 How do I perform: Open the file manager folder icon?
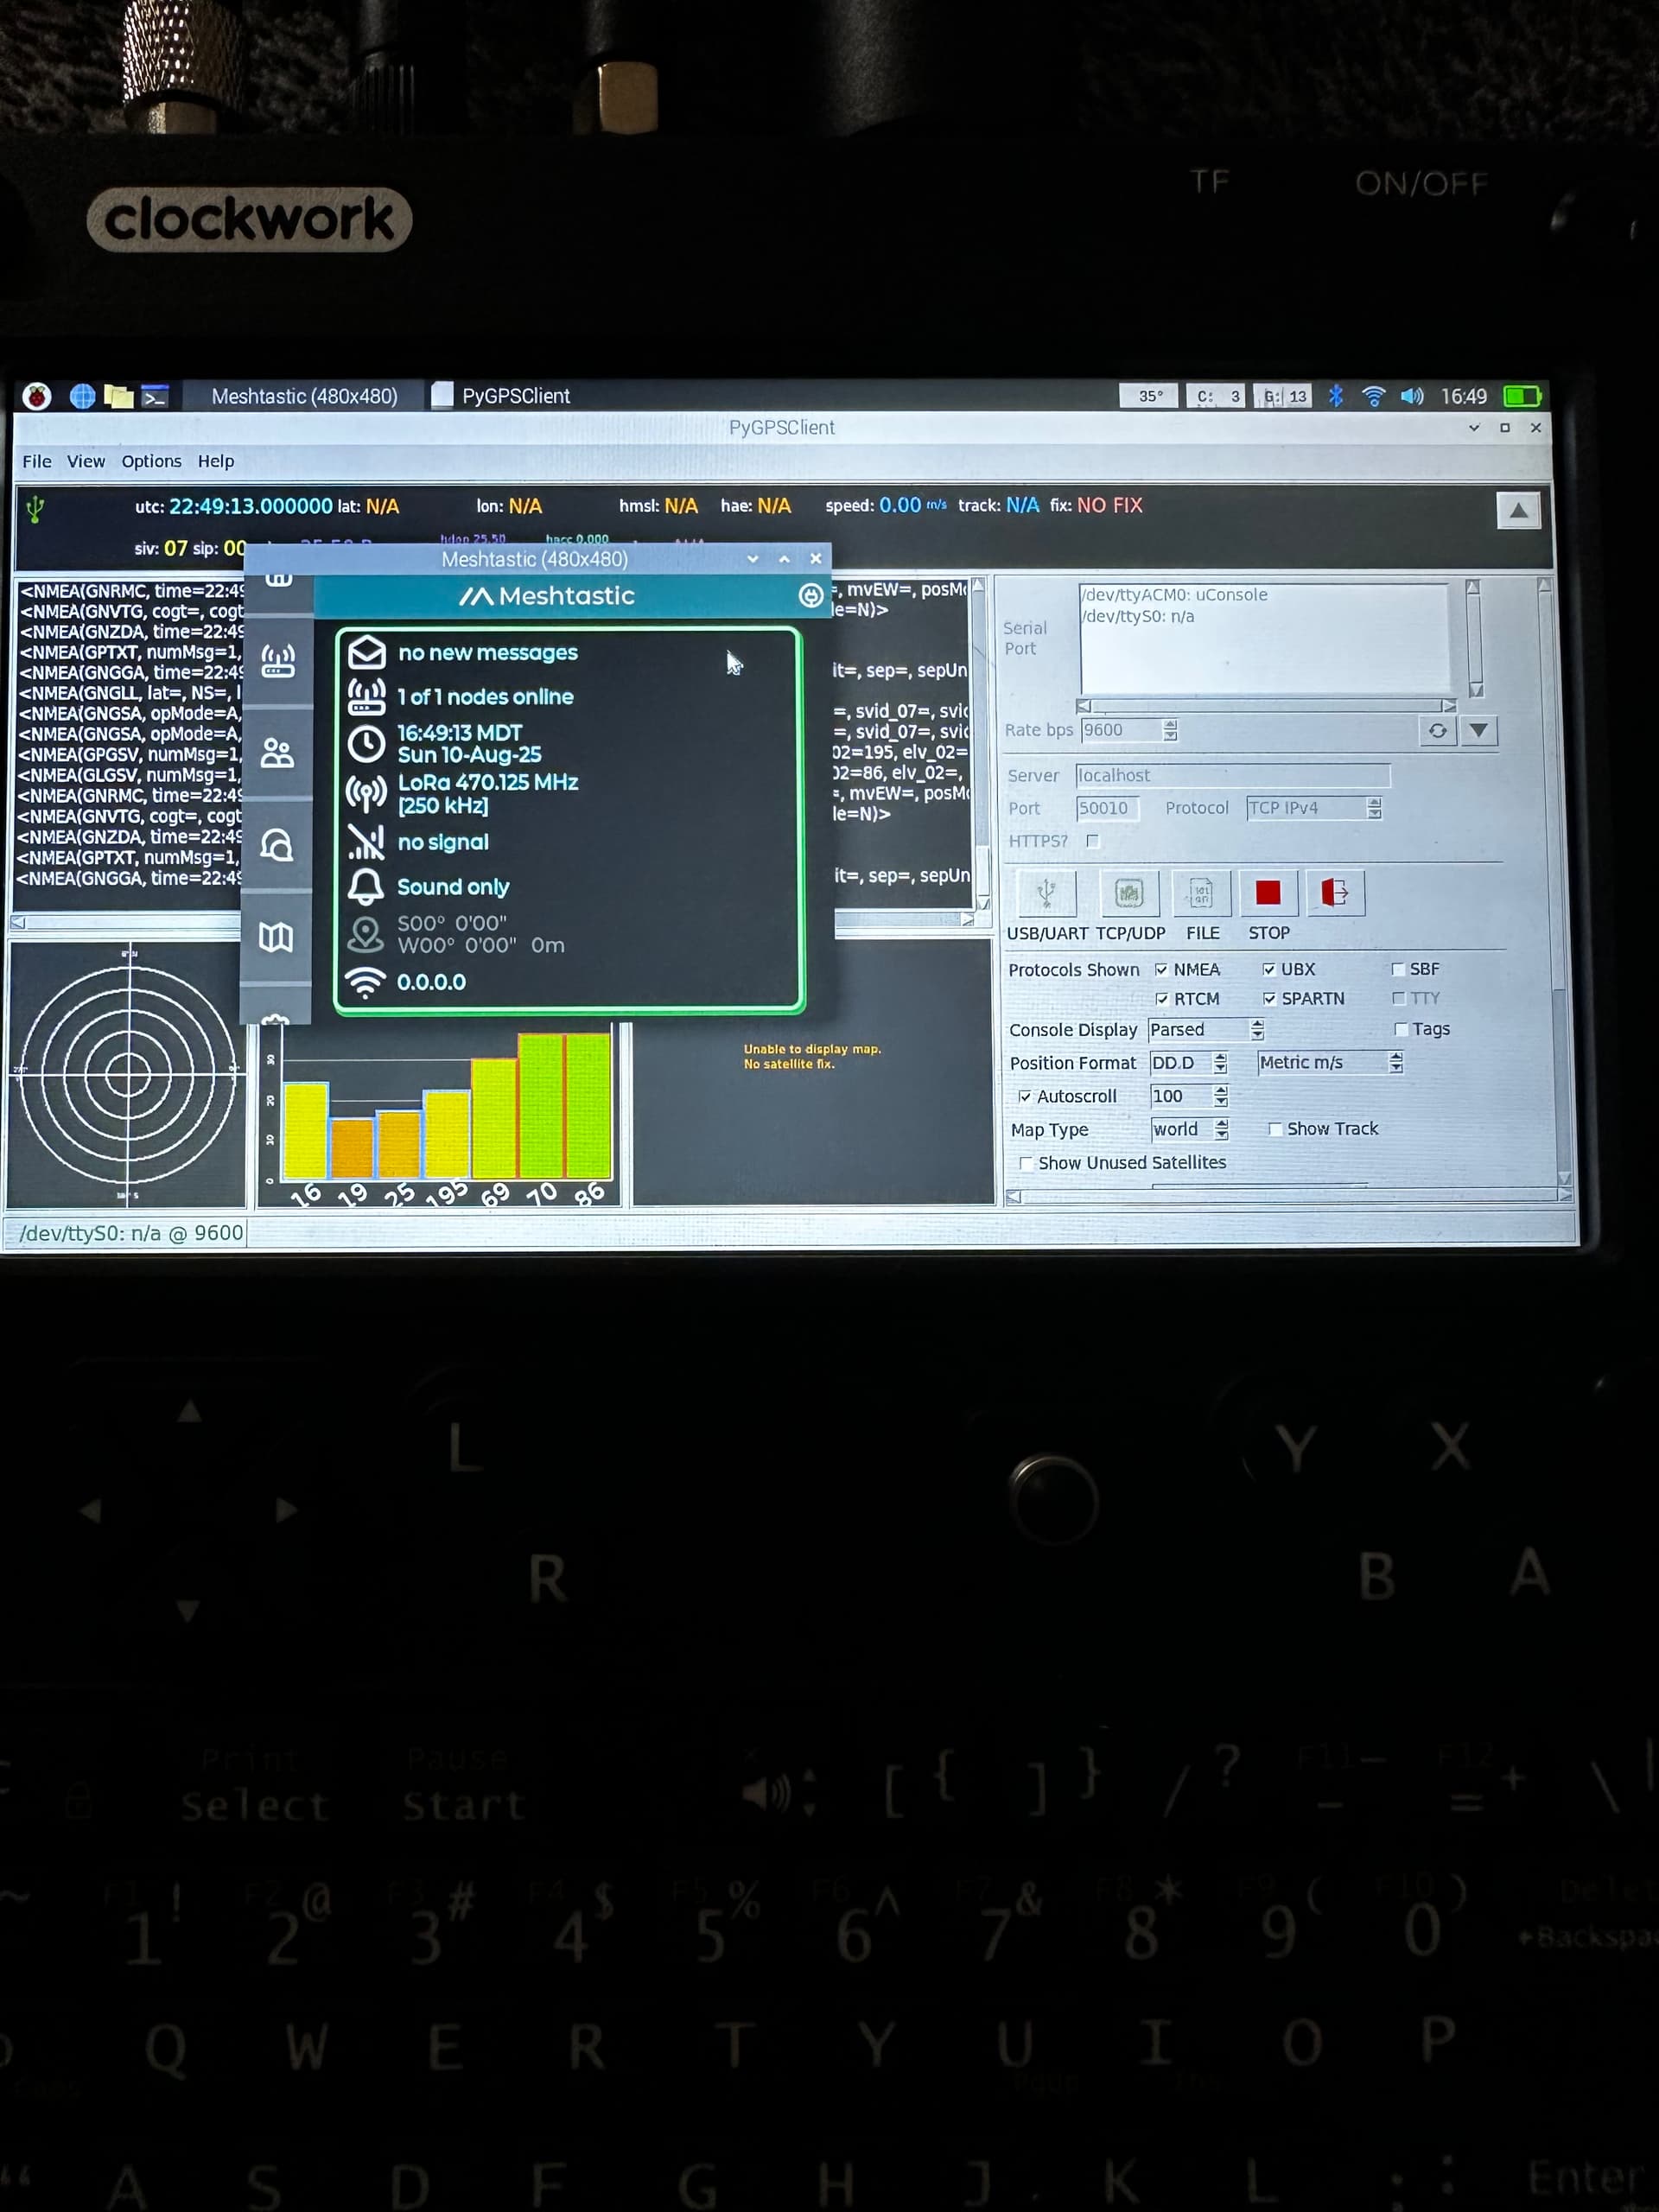tap(119, 396)
